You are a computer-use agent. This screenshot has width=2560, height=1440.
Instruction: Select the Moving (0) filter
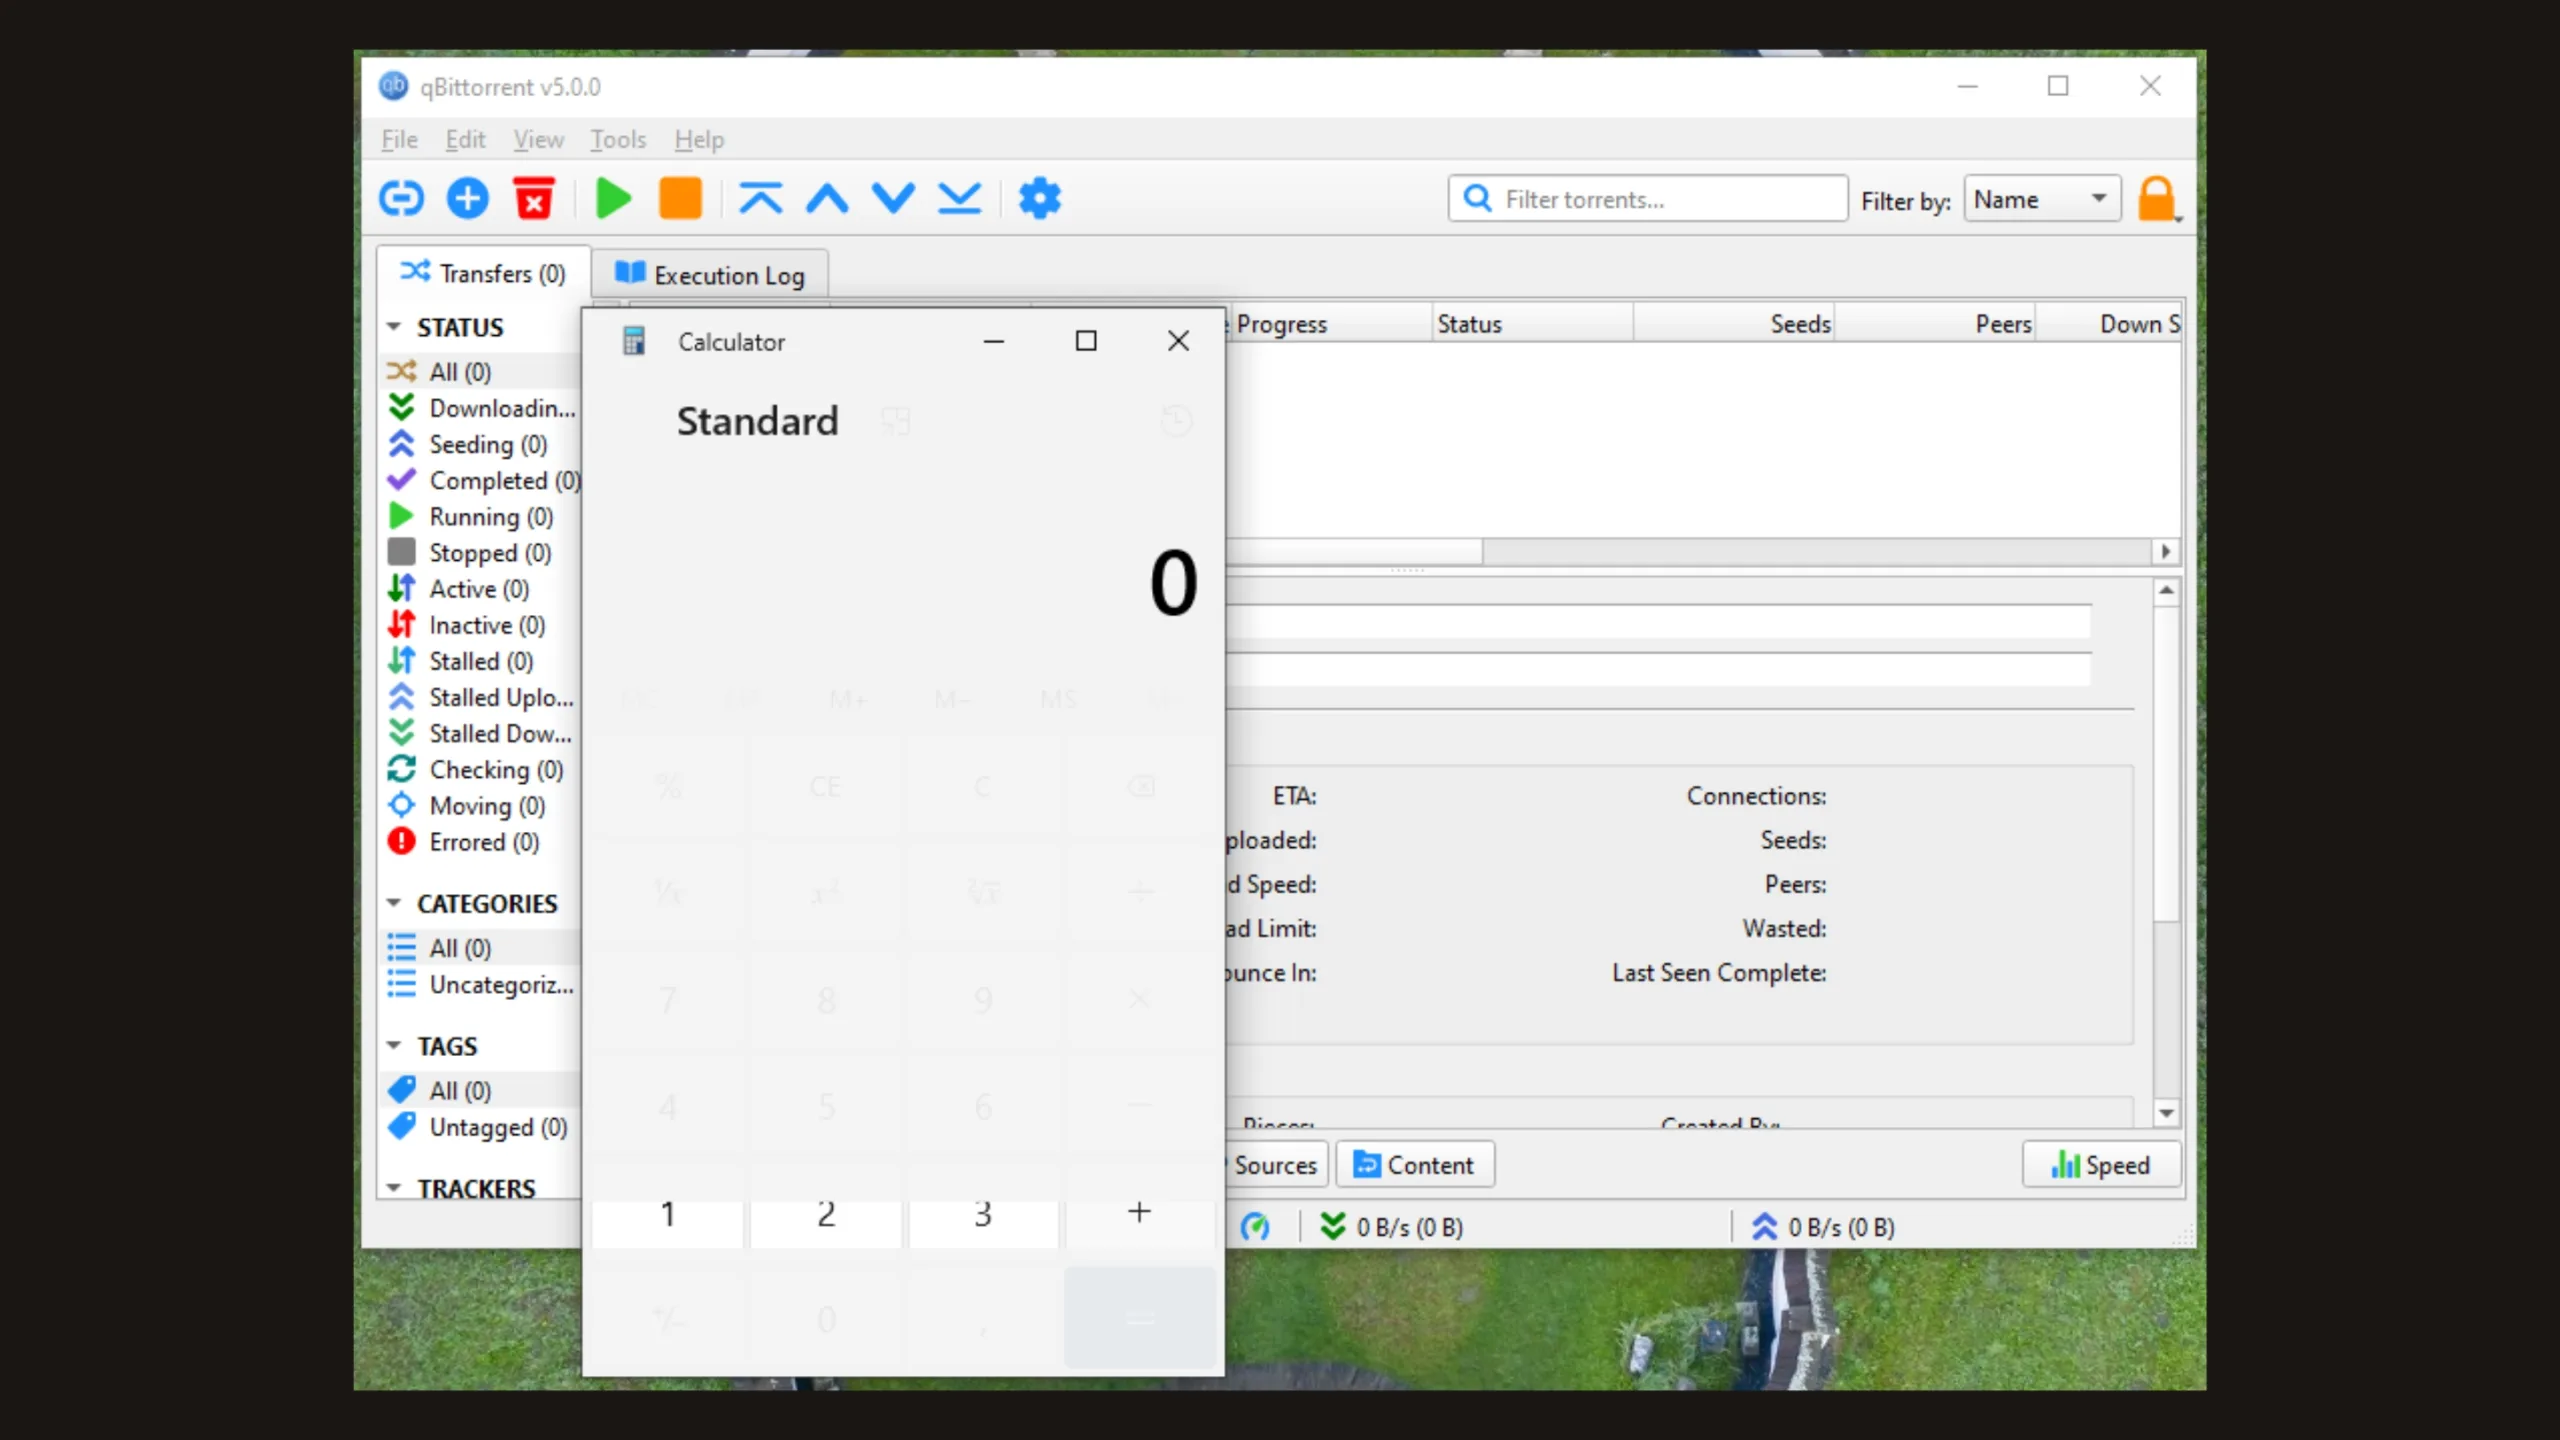coord(481,805)
